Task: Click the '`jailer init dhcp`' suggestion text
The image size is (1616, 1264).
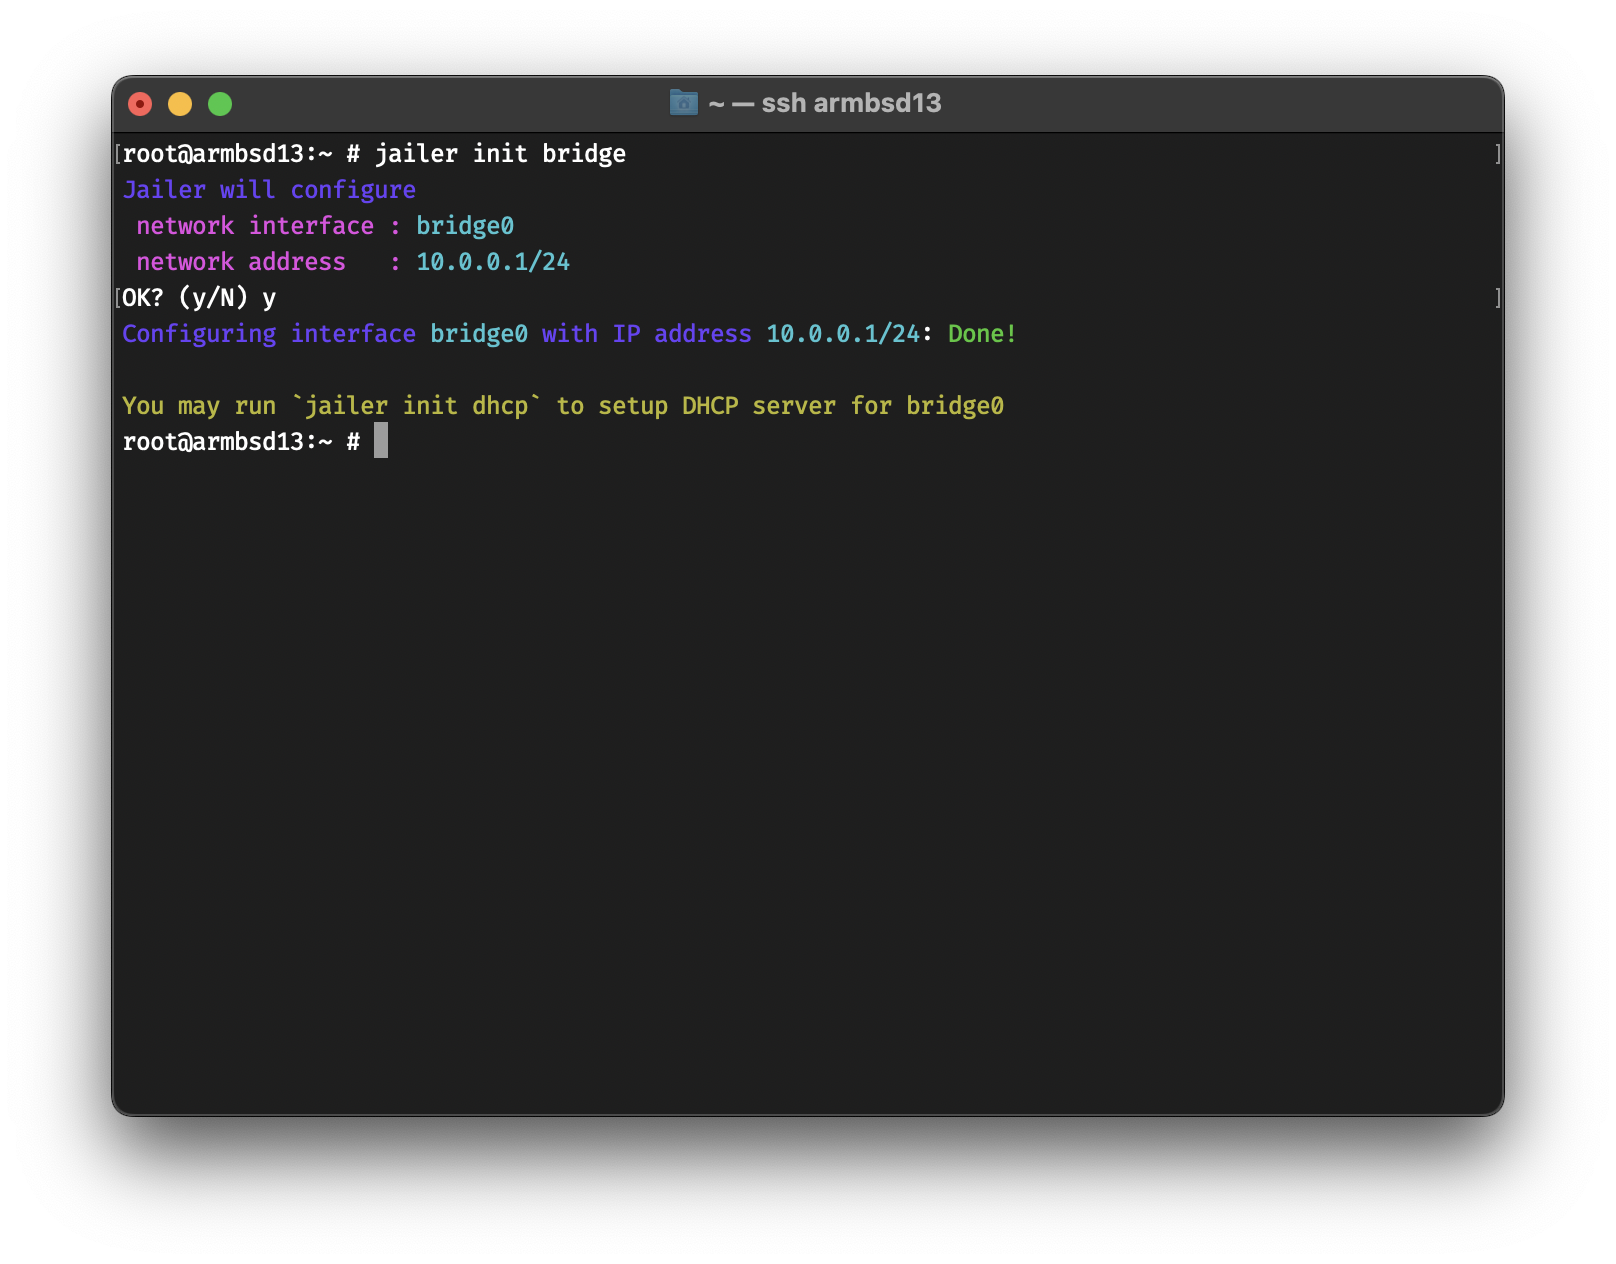Action: (416, 406)
